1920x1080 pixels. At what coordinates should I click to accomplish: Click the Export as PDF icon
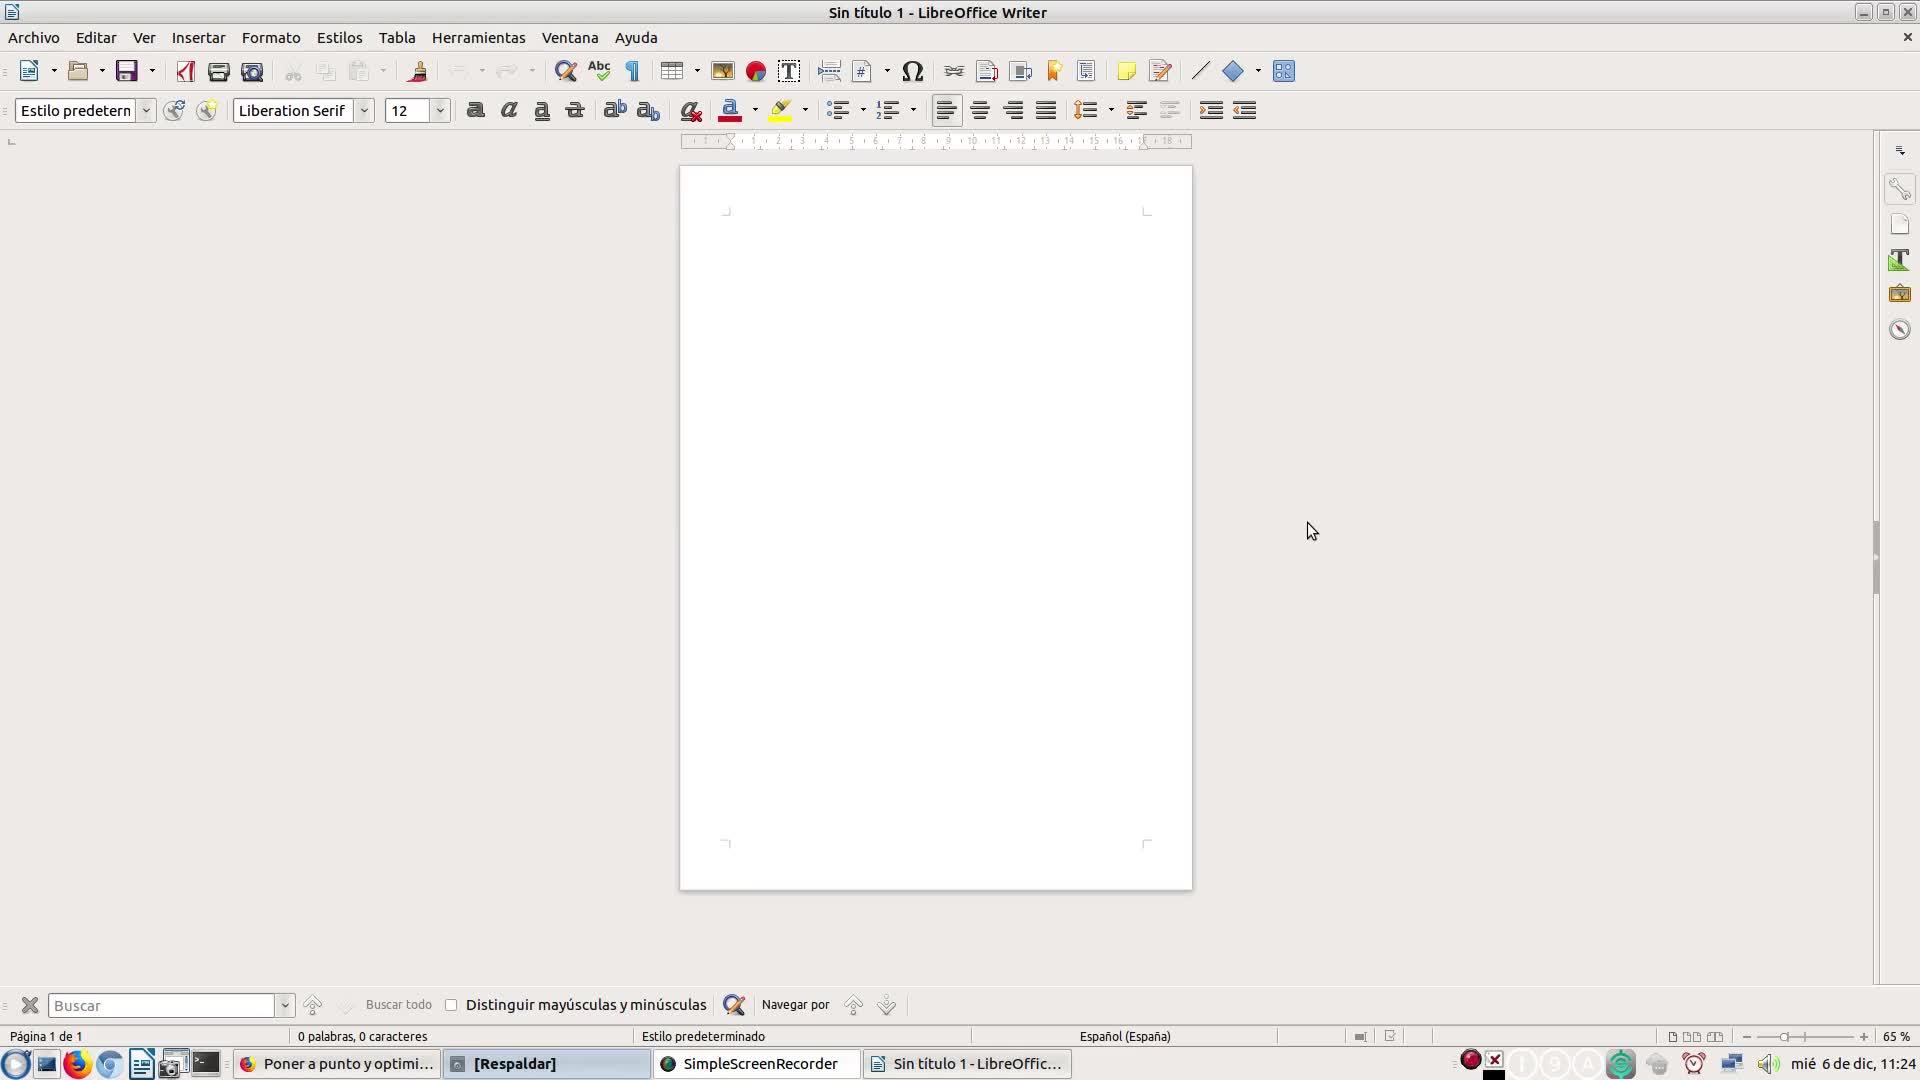click(x=185, y=71)
